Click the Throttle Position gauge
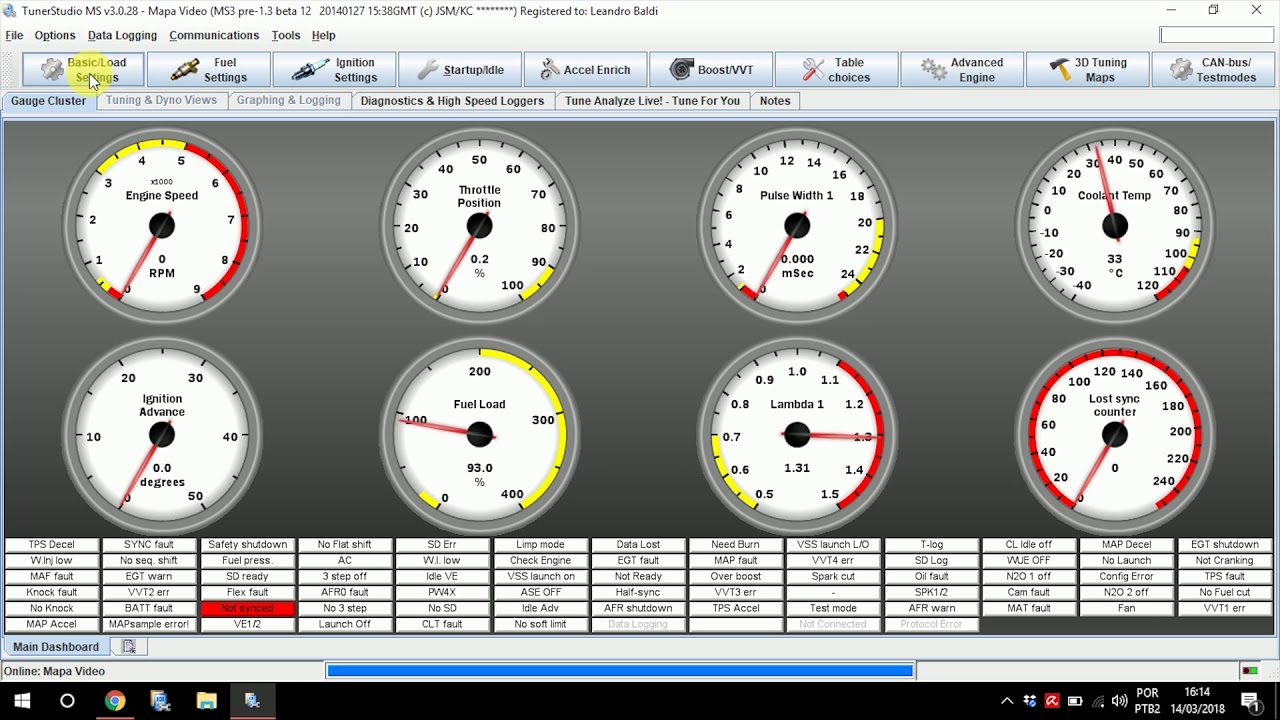1280x720 pixels. [479, 225]
